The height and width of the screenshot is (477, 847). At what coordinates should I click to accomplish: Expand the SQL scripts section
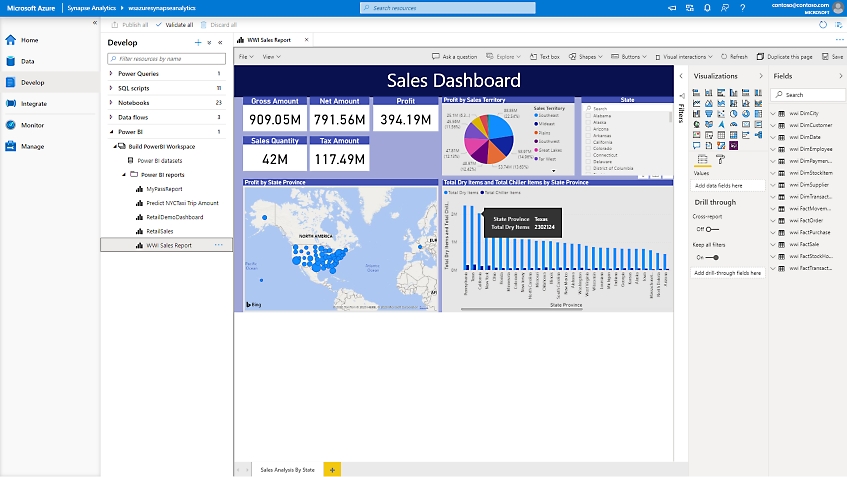pyautogui.click(x=112, y=88)
